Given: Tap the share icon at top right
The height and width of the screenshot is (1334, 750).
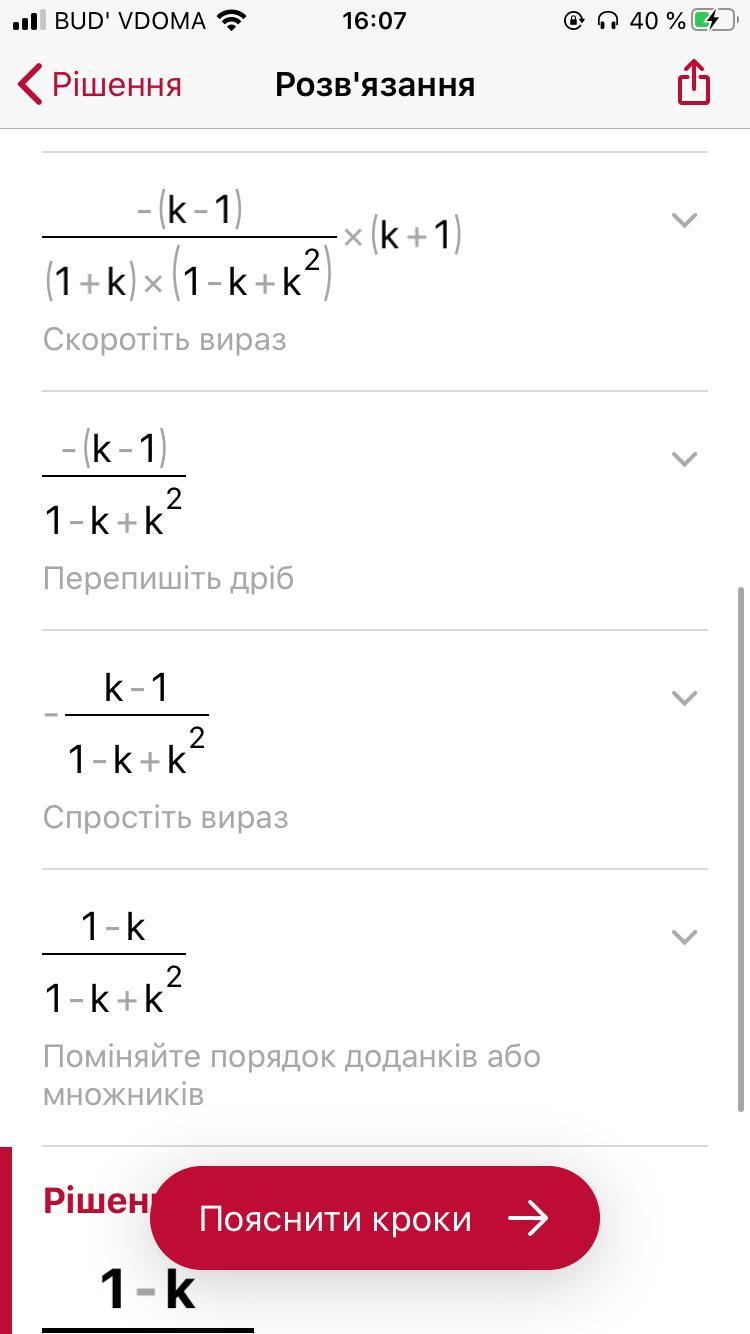Looking at the screenshot, I should point(693,82).
